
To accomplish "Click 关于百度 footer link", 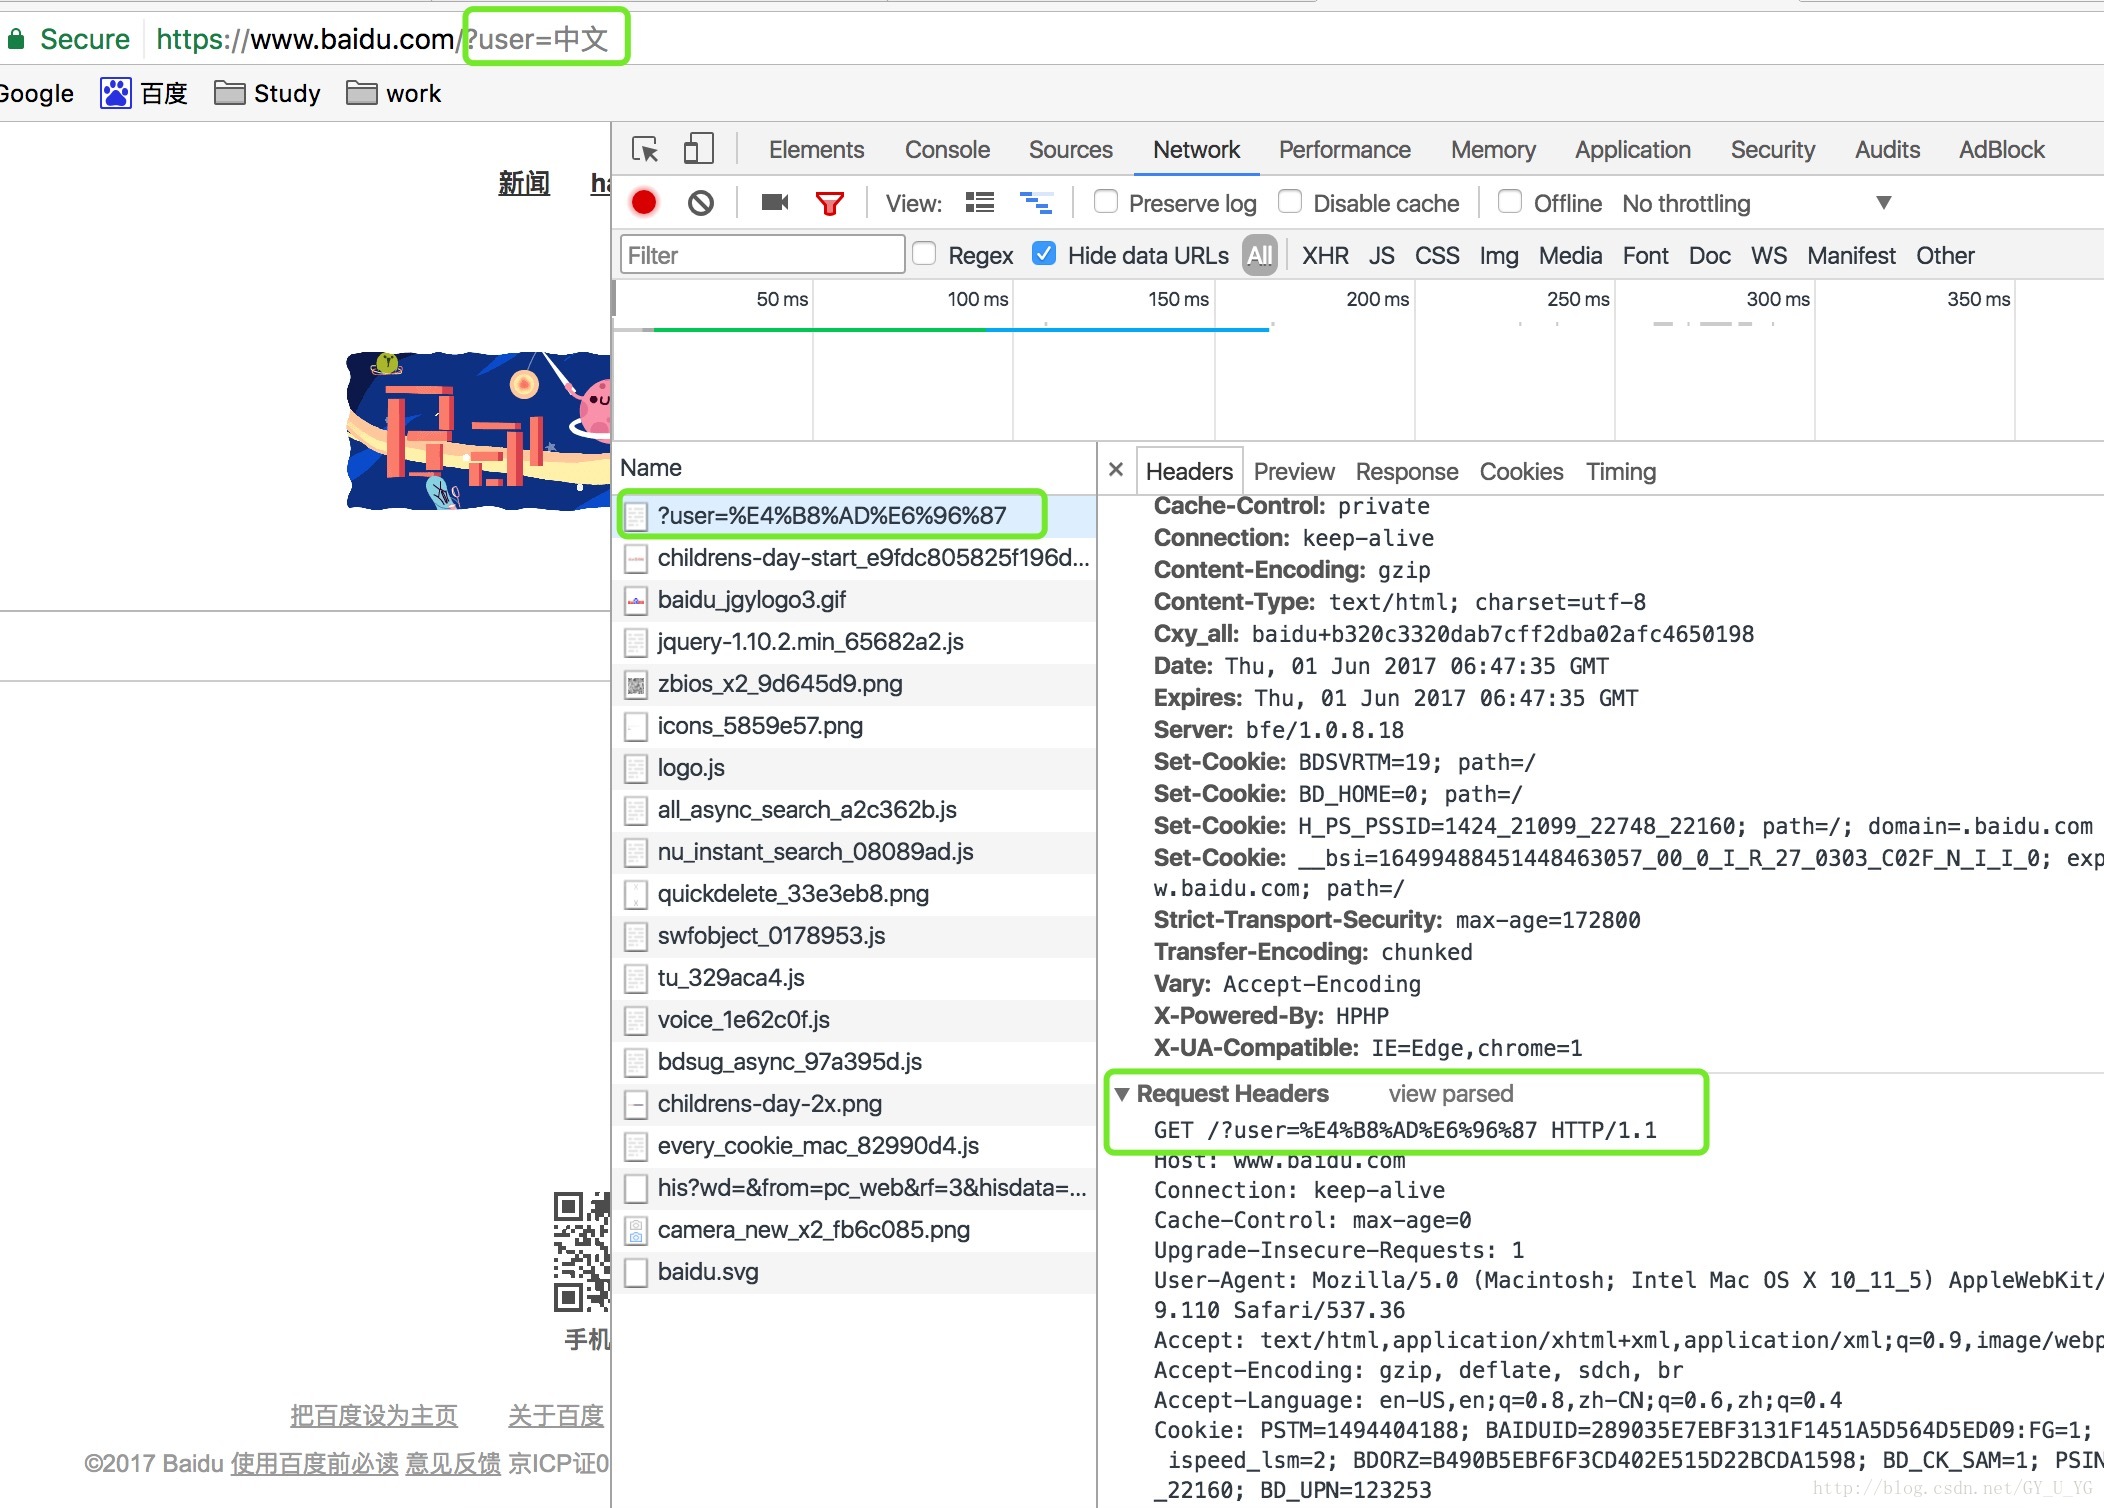I will 556,1415.
